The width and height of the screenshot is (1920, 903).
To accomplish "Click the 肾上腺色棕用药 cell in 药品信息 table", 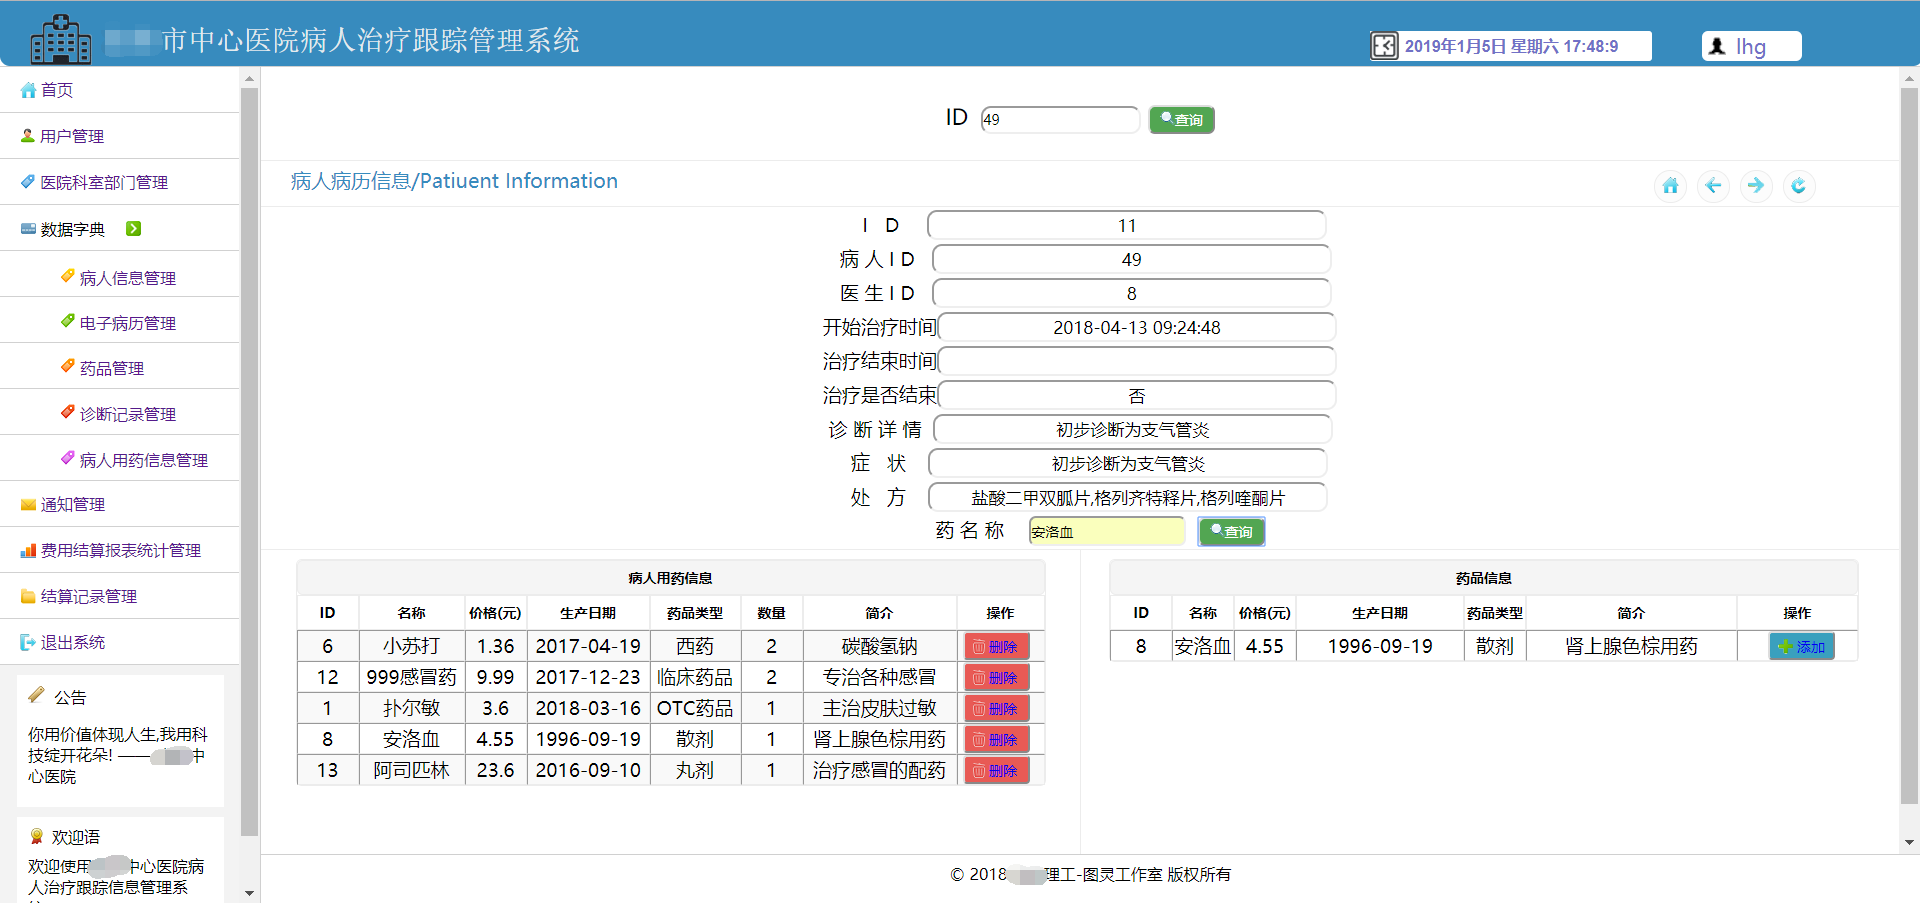I will coord(1631,647).
